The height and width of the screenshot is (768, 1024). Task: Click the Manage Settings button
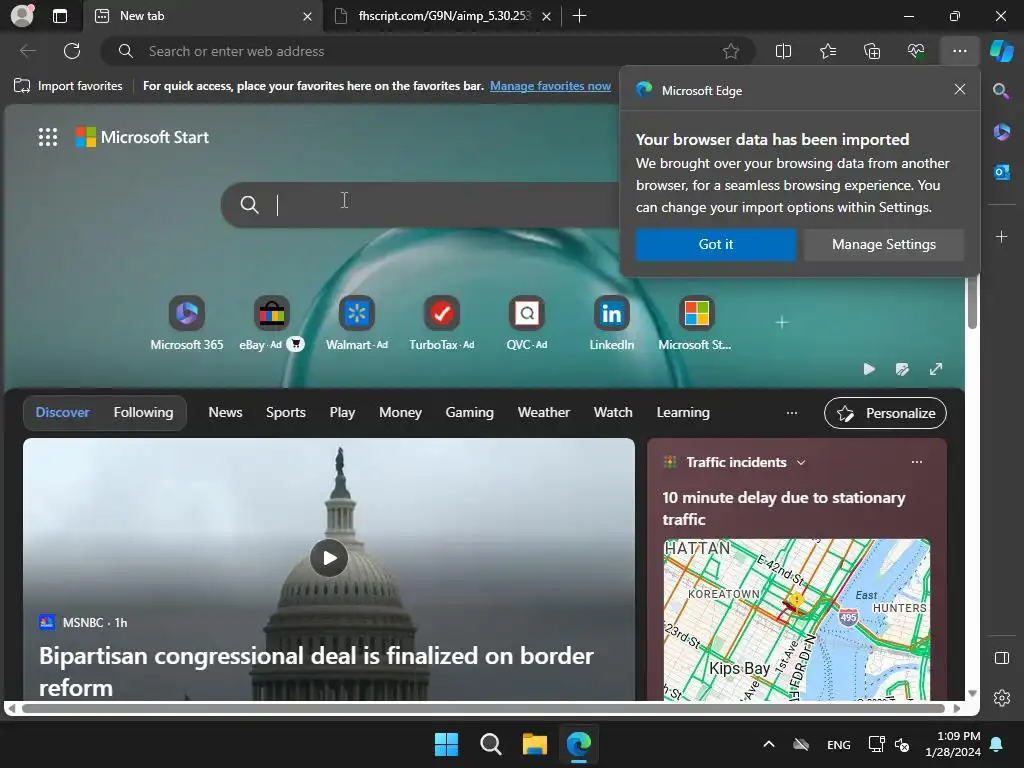click(x=884, y=244)
